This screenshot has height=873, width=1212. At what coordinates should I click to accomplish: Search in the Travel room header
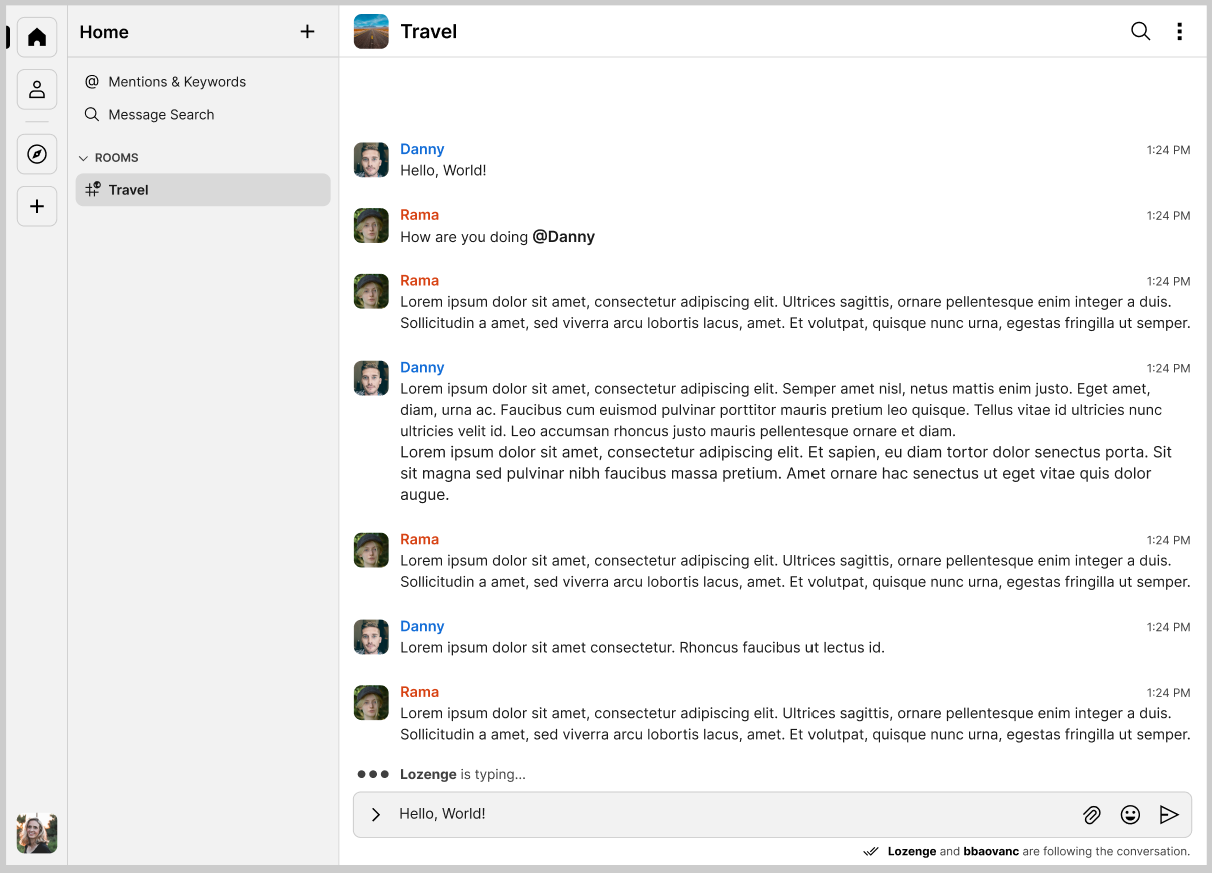(1140, 31)
